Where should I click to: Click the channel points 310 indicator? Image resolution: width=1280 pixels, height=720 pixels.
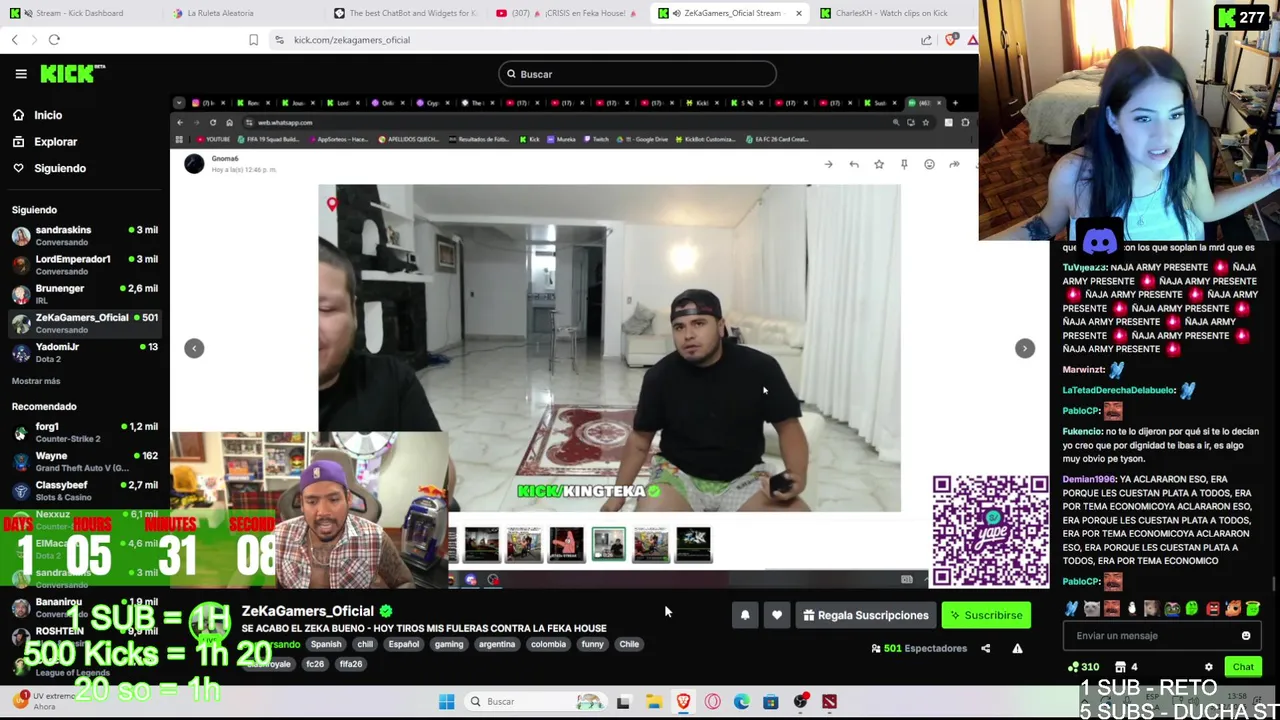[x=1083, y=667]
